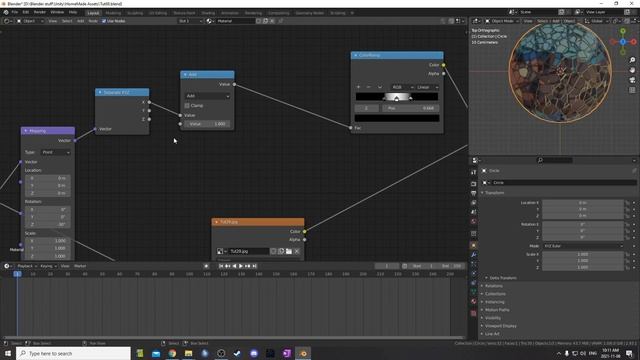Image resolution: width=640 pixels, height=360 pixels.
Task: Remove a color stop with the minus in ColorRamp
Action: click(x=369, y=87)
